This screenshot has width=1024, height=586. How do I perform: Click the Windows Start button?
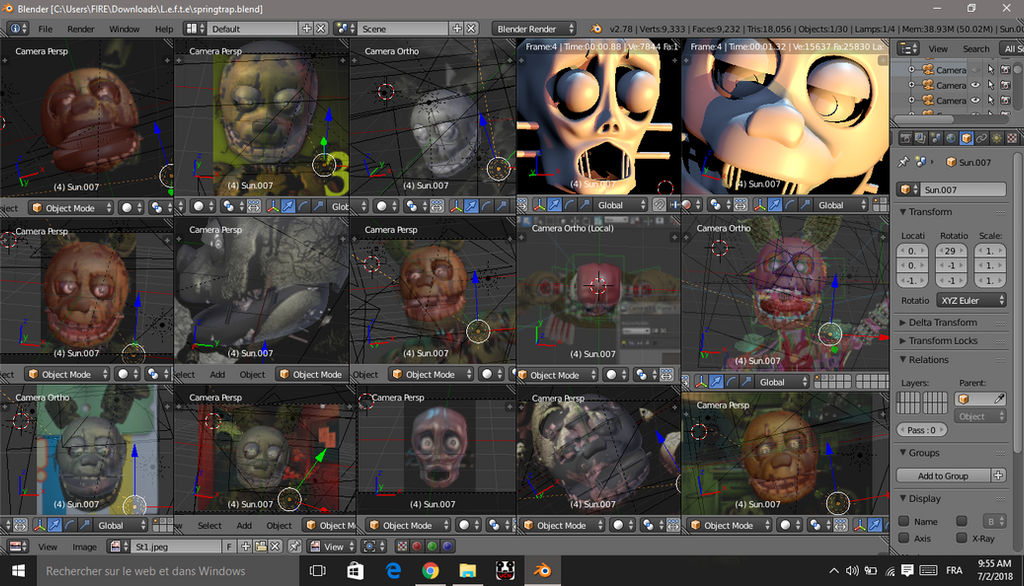[18, 570]
